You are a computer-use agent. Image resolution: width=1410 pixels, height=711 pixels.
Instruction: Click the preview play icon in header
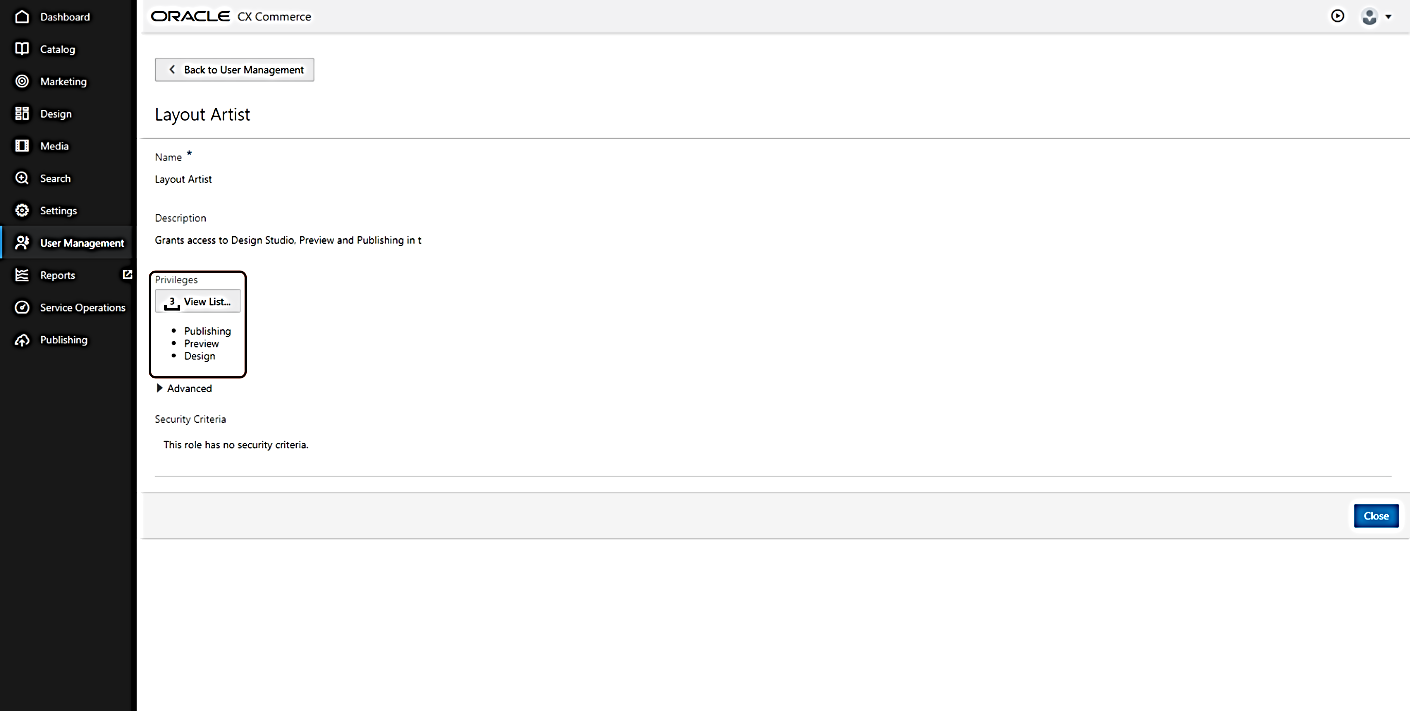(x=1337, y=16)
